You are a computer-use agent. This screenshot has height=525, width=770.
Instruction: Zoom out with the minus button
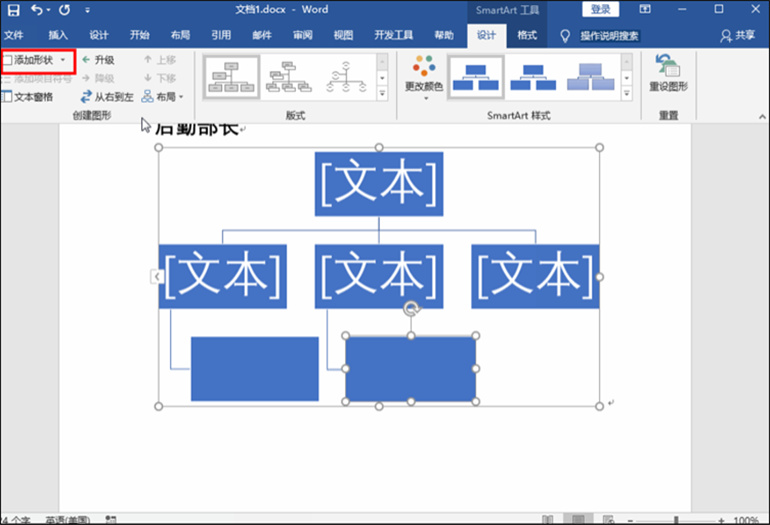(x=631, y=520)
